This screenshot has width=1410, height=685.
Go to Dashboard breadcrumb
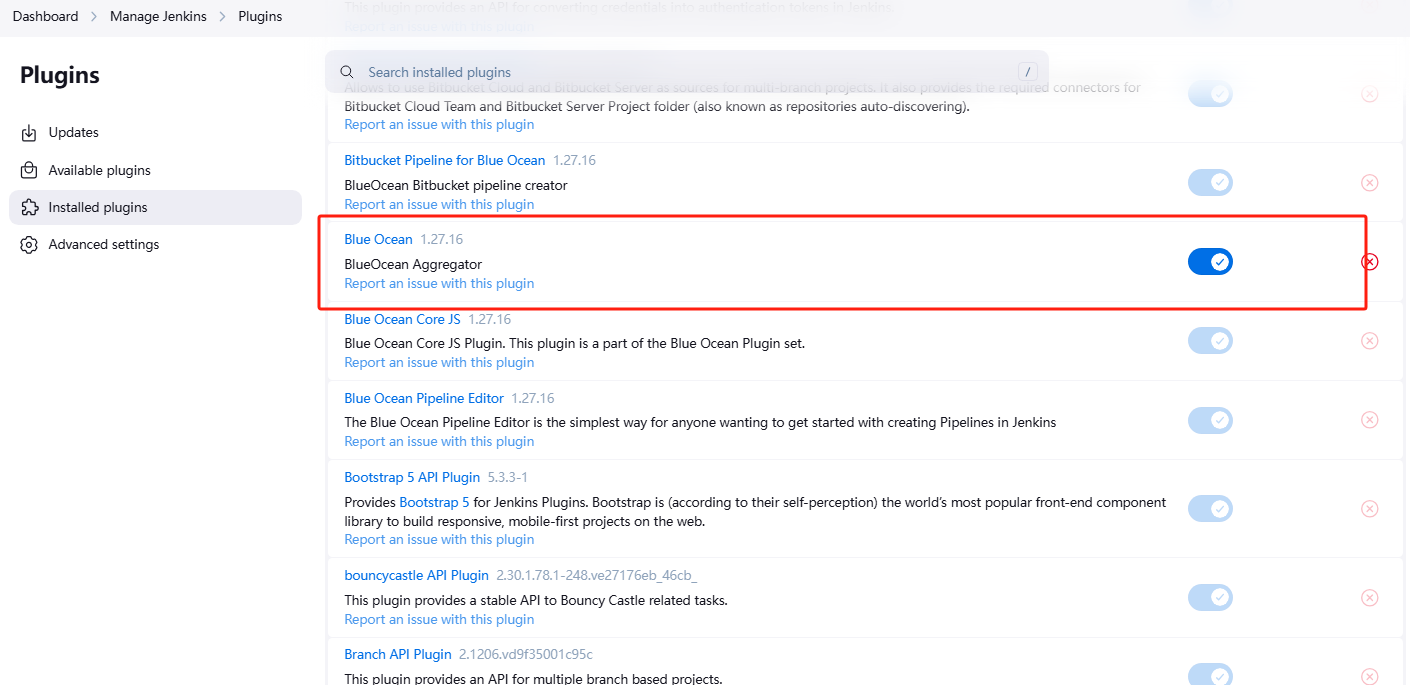pos(45,16)
